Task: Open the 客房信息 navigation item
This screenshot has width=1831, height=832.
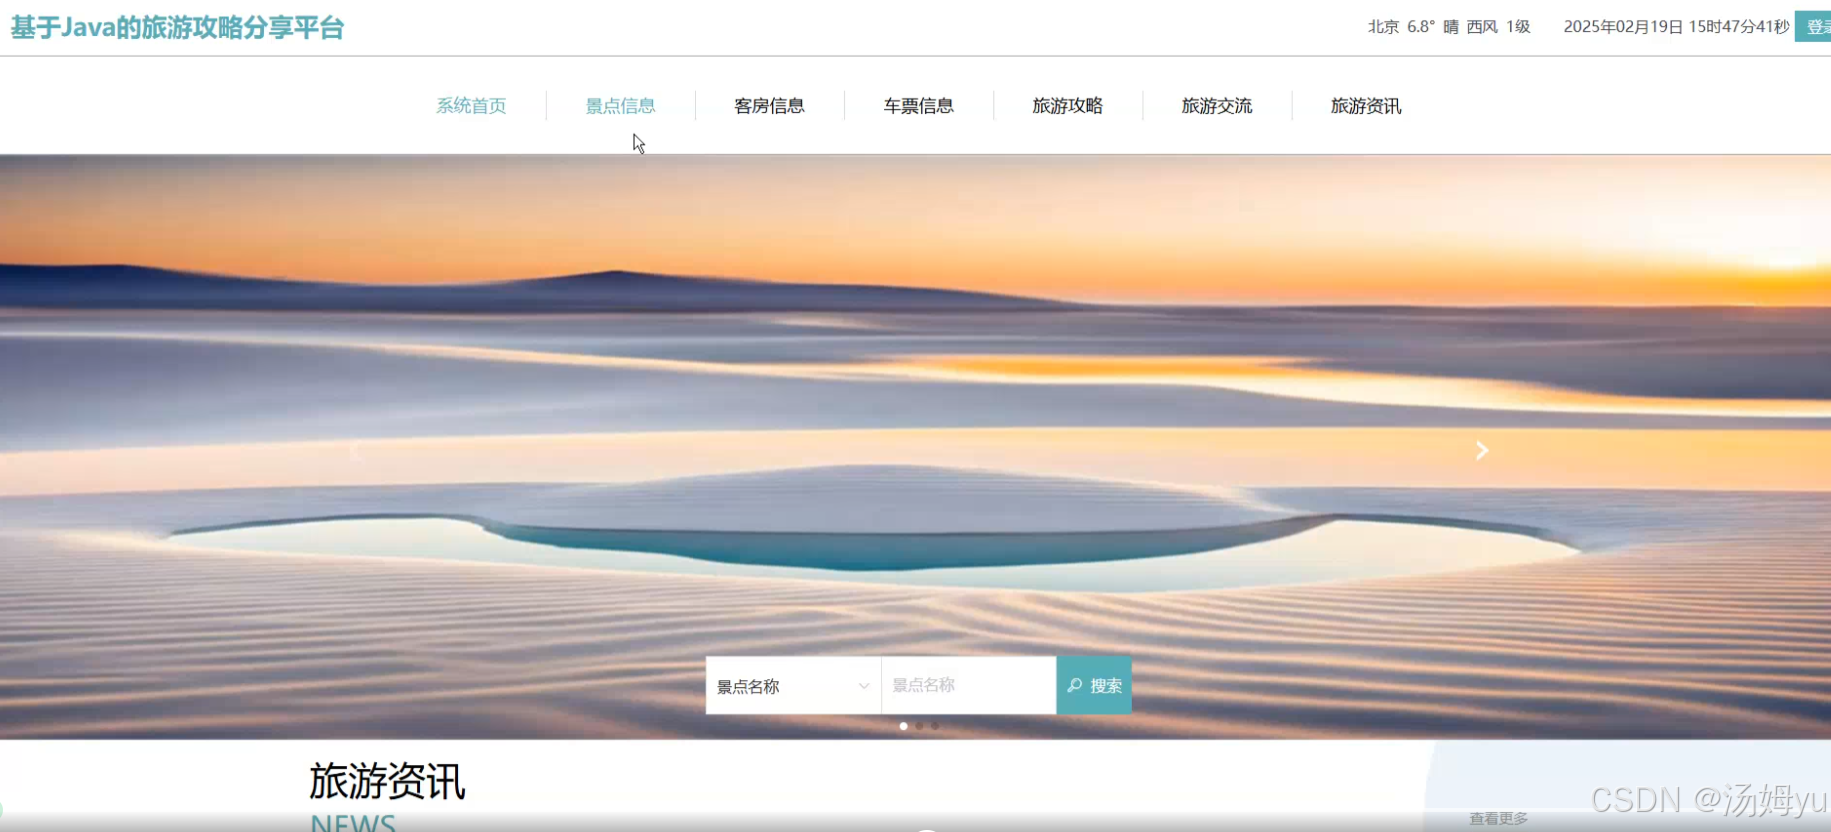Action: coord(769,106)
